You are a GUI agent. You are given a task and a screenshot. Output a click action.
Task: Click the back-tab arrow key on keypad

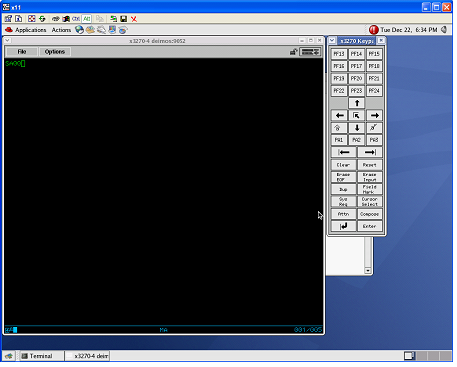point(344,152)
